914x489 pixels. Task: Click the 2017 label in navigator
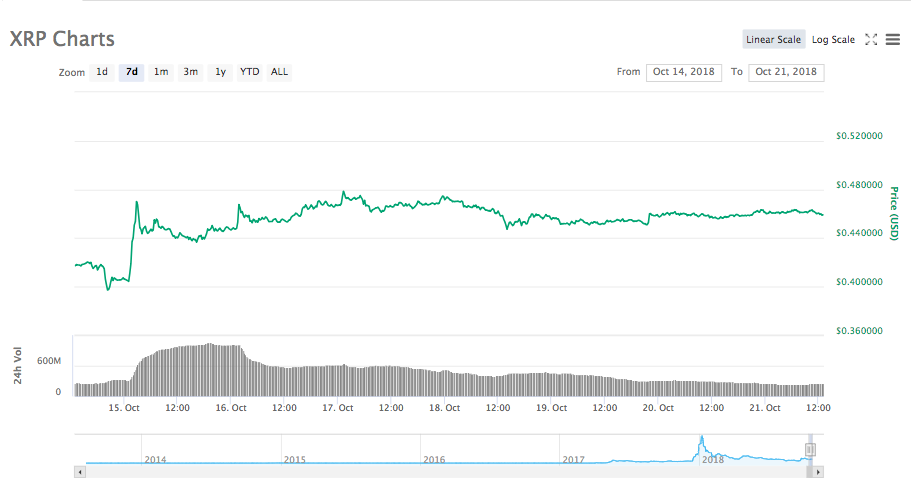(x=573, y=460)
